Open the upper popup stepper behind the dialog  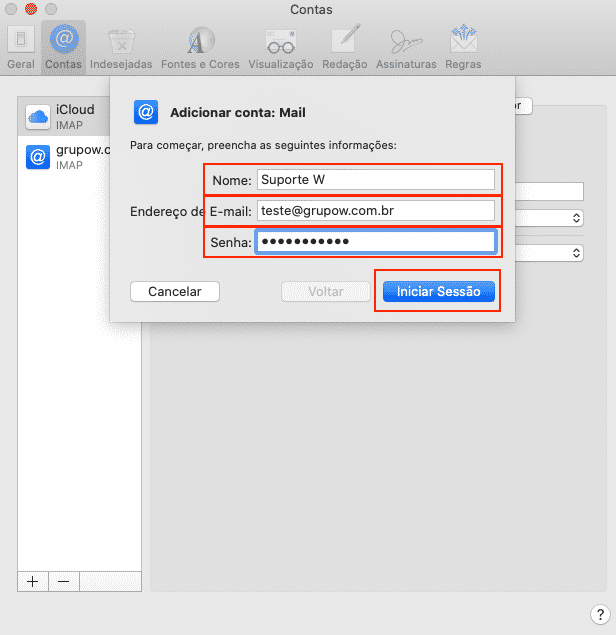click(576, 218)
